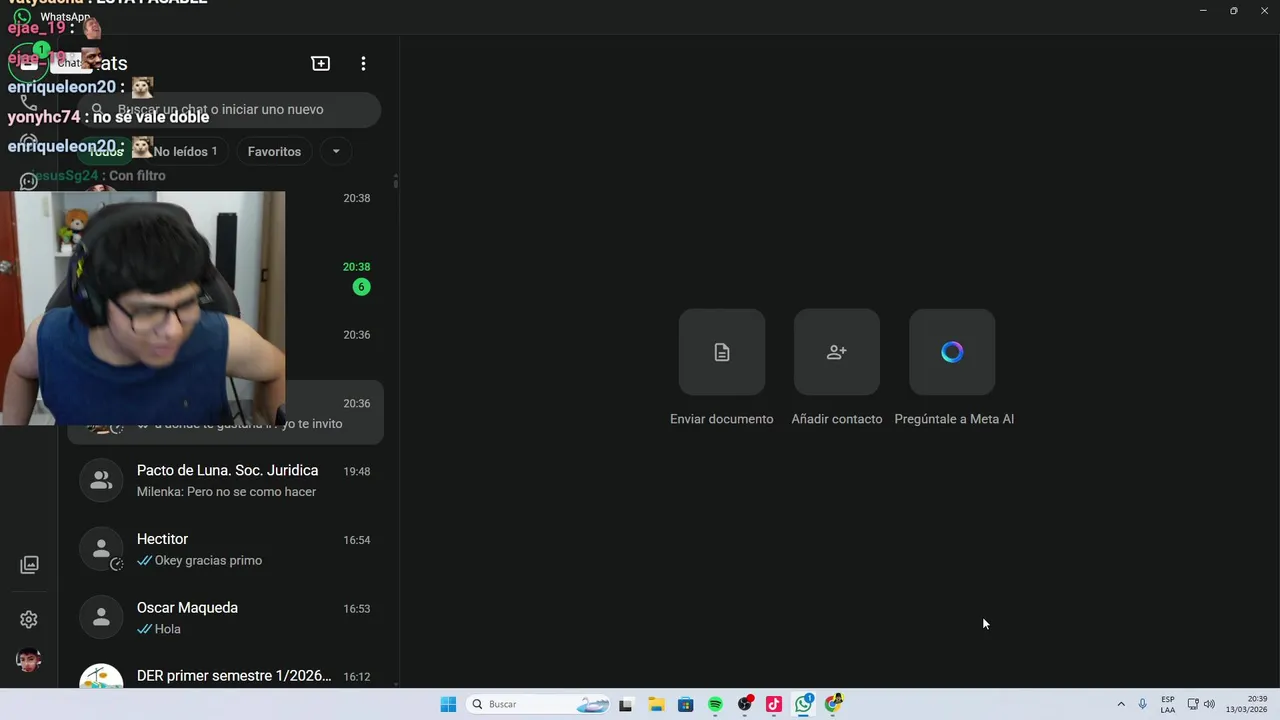1280x720 pixels.
Task: Click the Hectitor contact avatar
Action: [x=101, y=549]
